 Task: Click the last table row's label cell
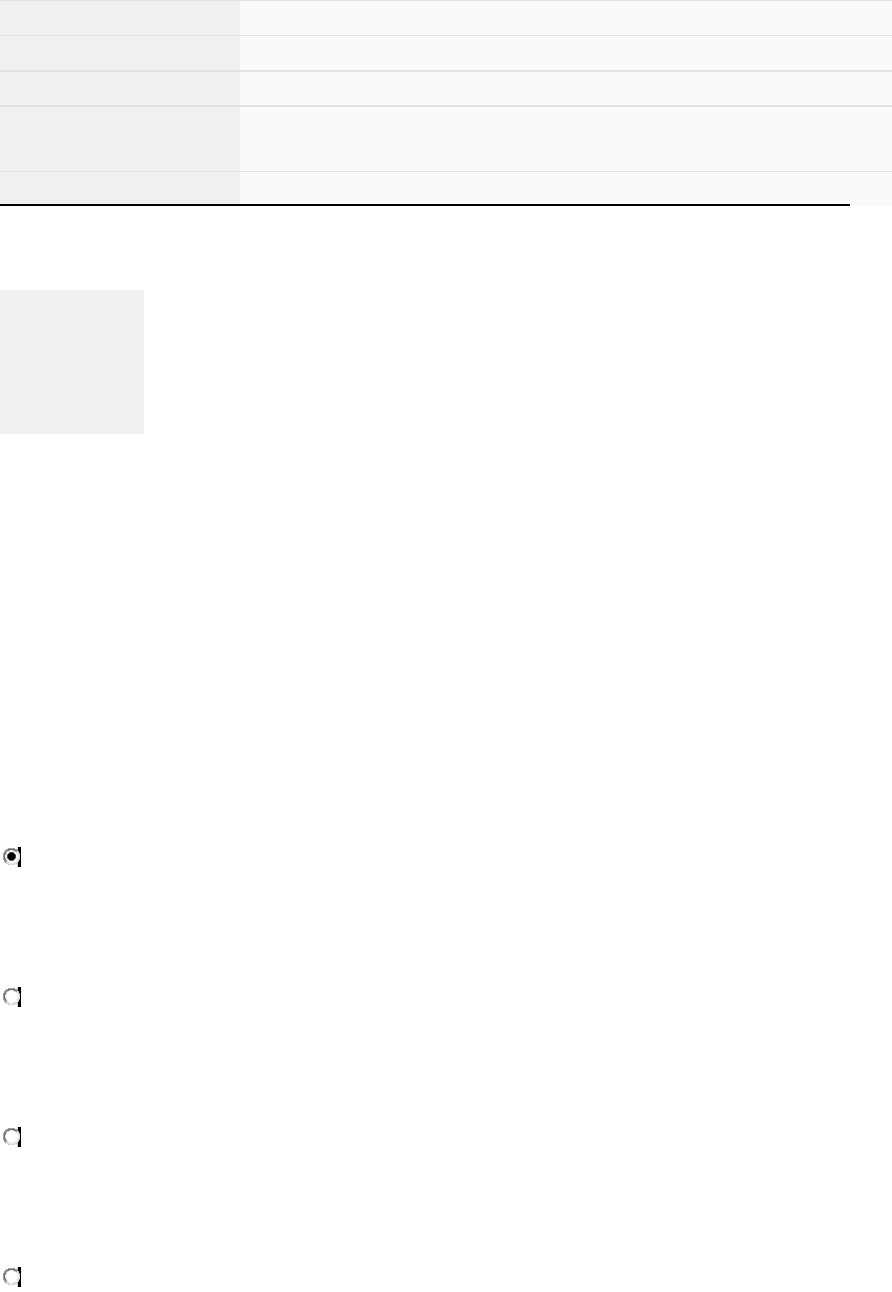120,187
